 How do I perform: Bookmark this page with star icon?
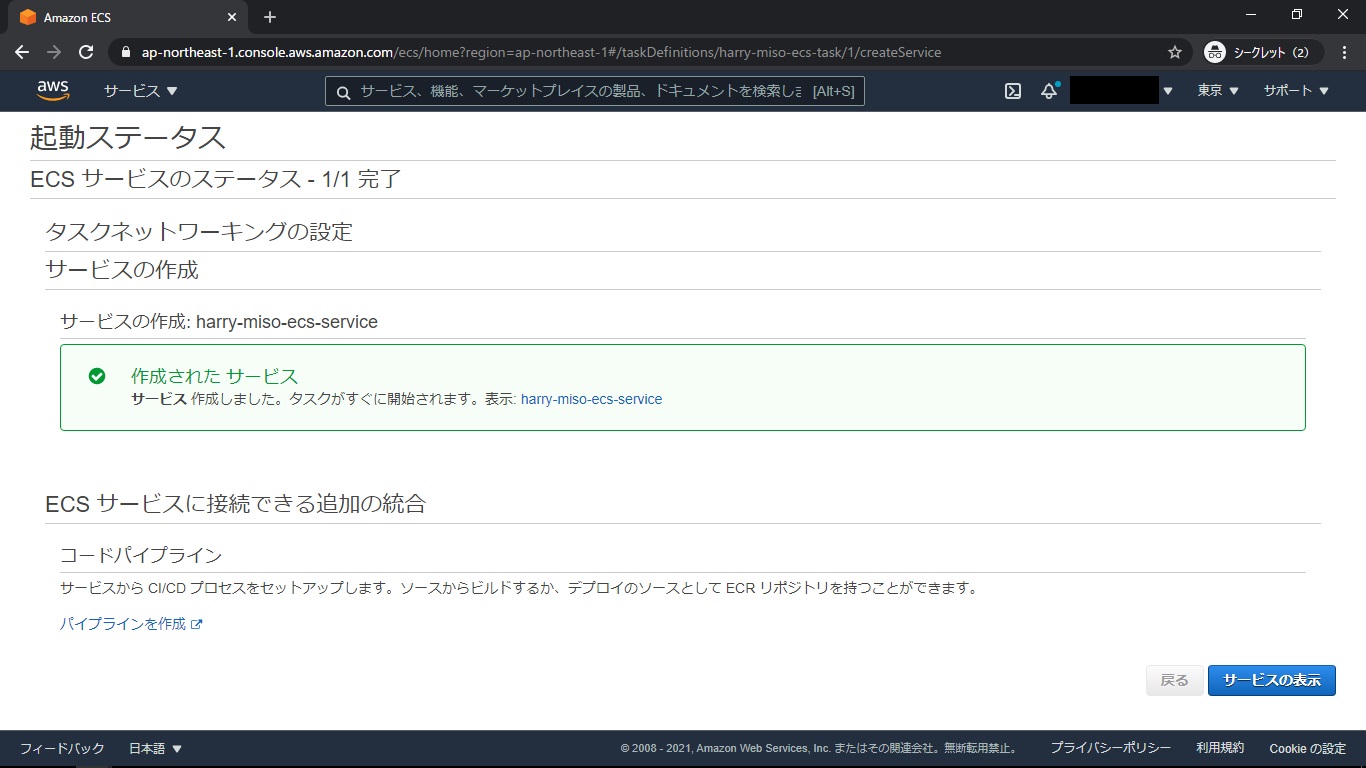point(1175,52)
